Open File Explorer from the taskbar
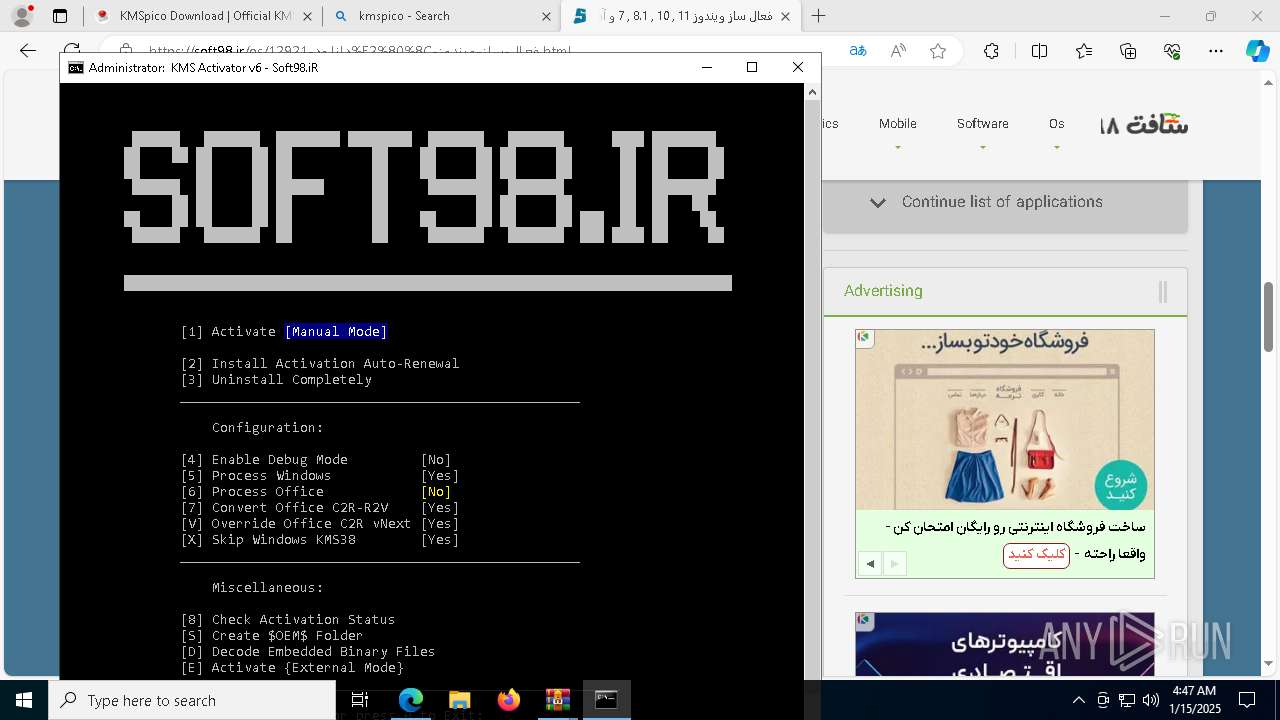 coord(459,700)
